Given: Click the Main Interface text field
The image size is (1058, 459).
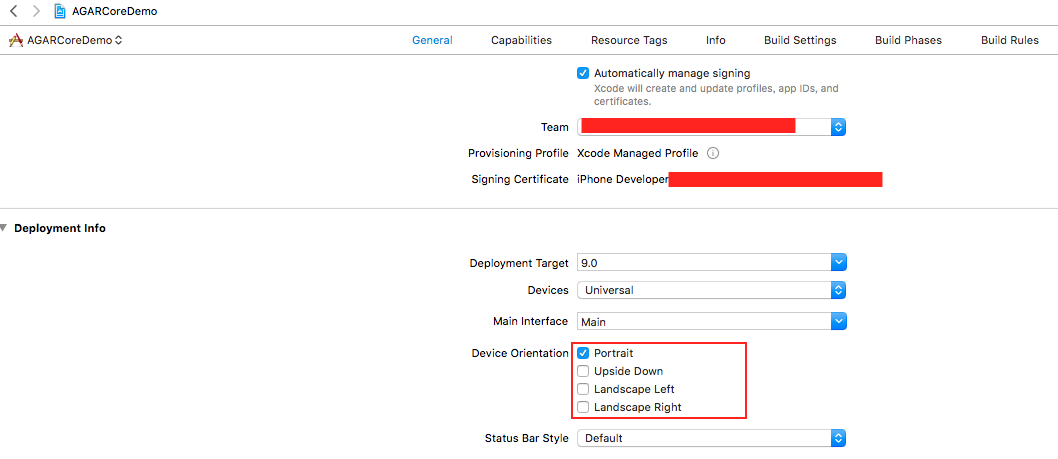Looking at the screenshot, I should pos(704,322).
